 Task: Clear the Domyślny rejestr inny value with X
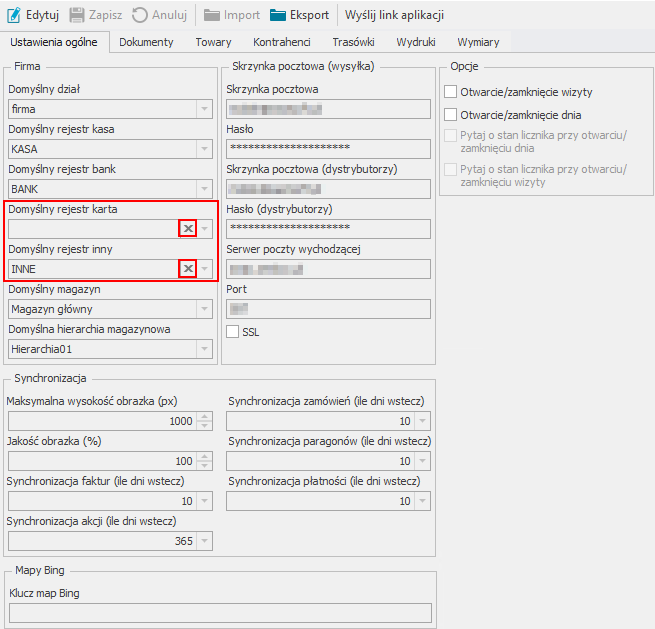tap(187, 269)
